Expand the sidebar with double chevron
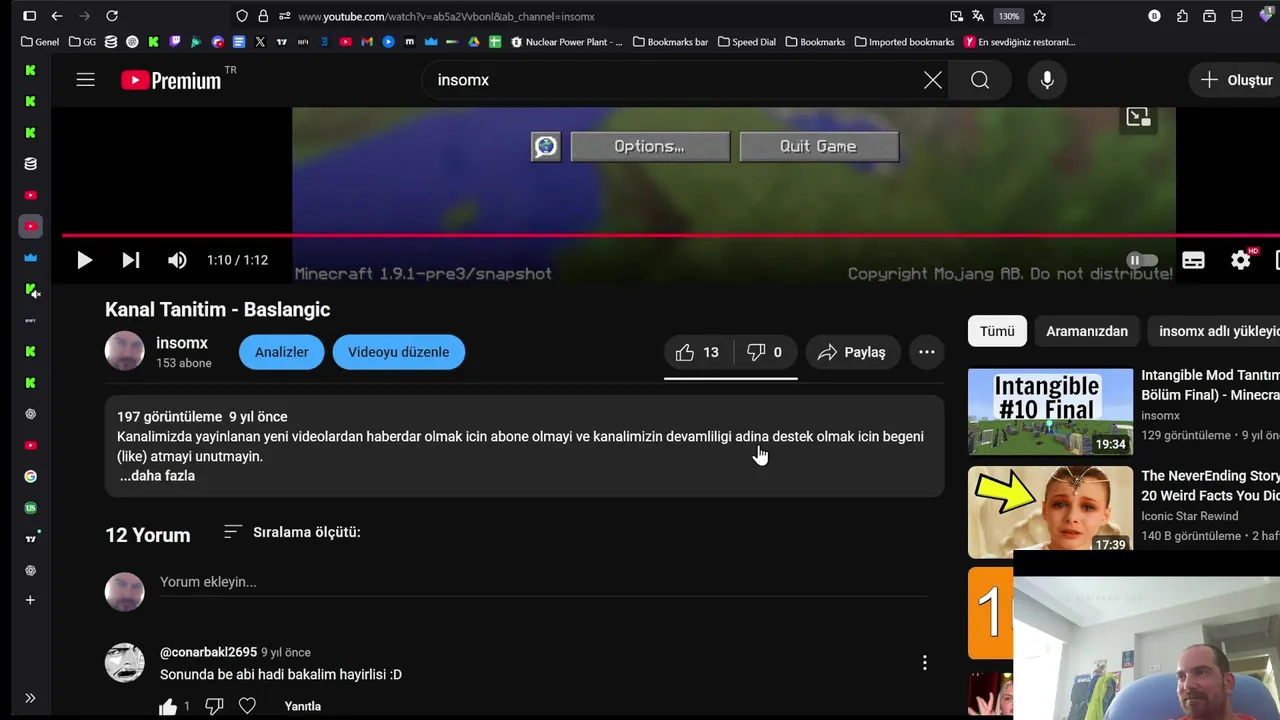This screenshot has width=1280, height=720. pyautogui.click(x=30, y=698)
